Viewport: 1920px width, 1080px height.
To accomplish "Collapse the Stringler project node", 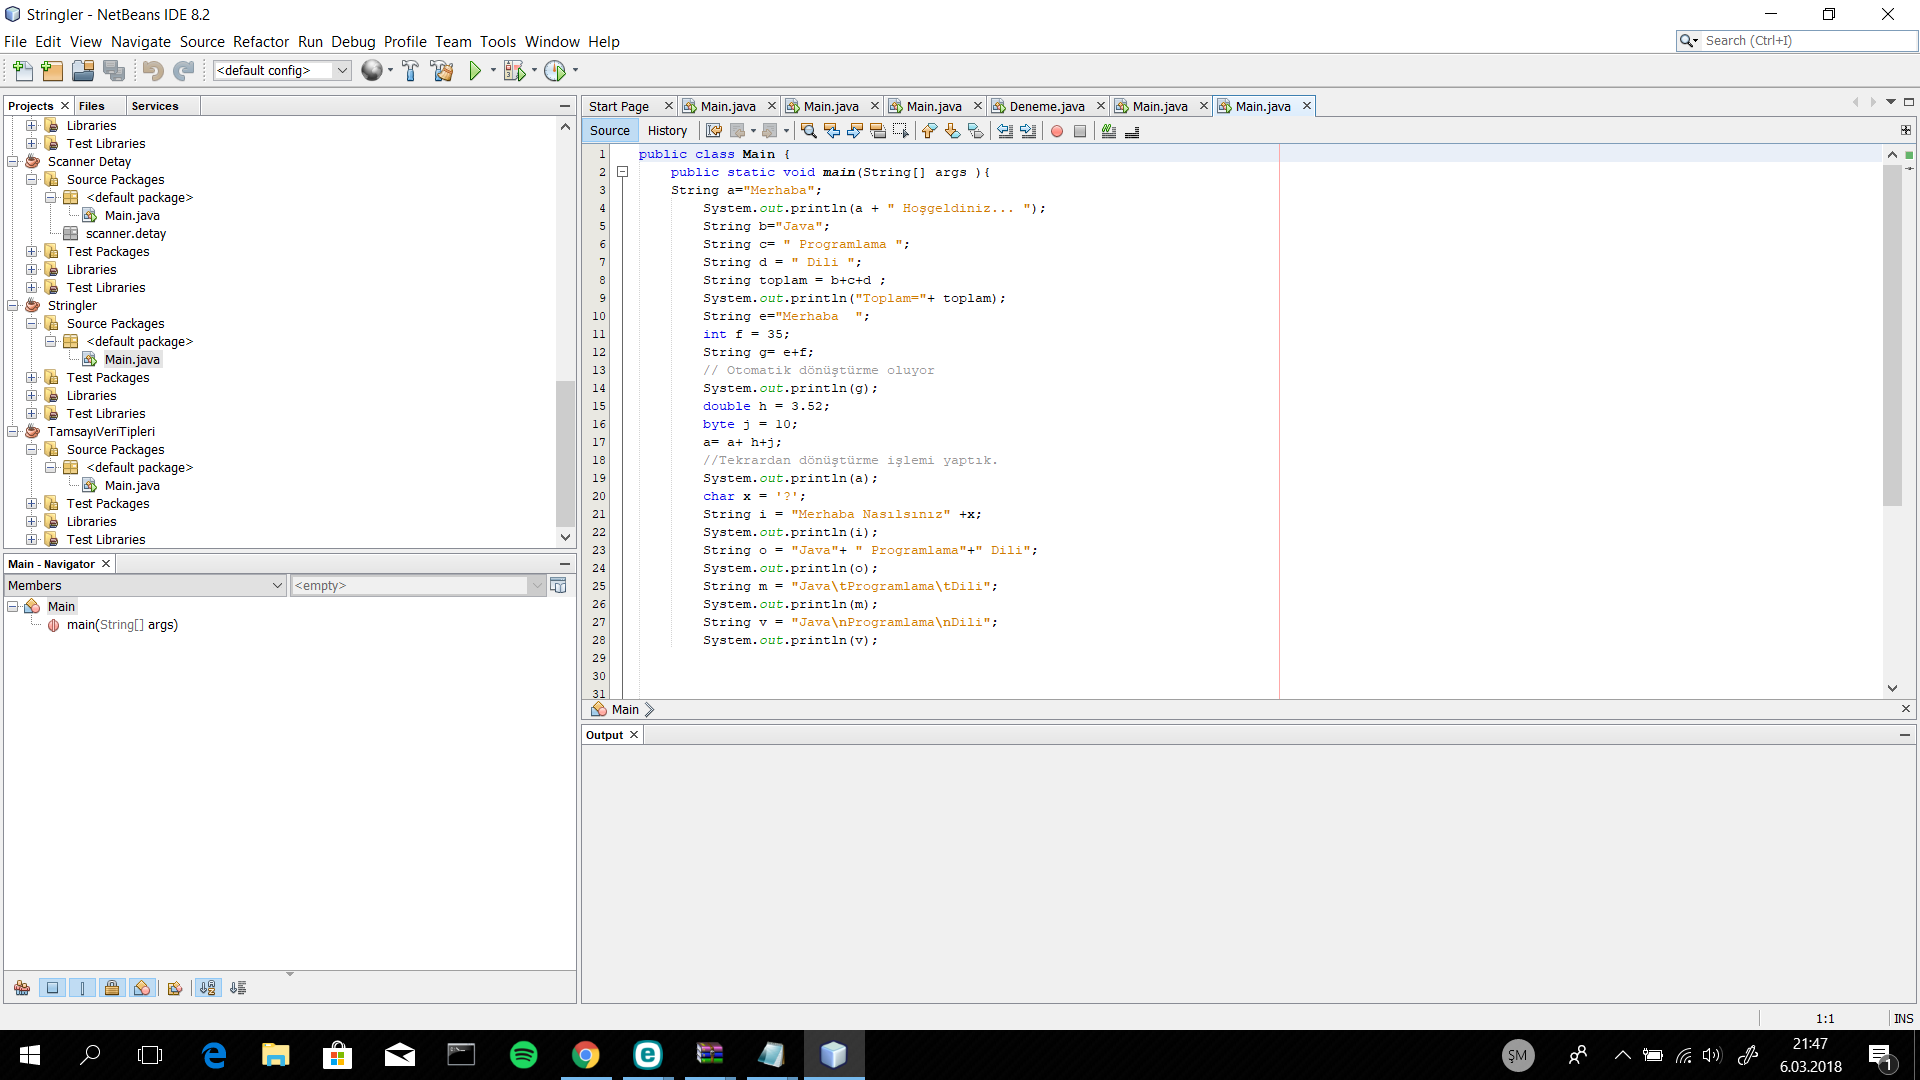I will pos(13,306).
